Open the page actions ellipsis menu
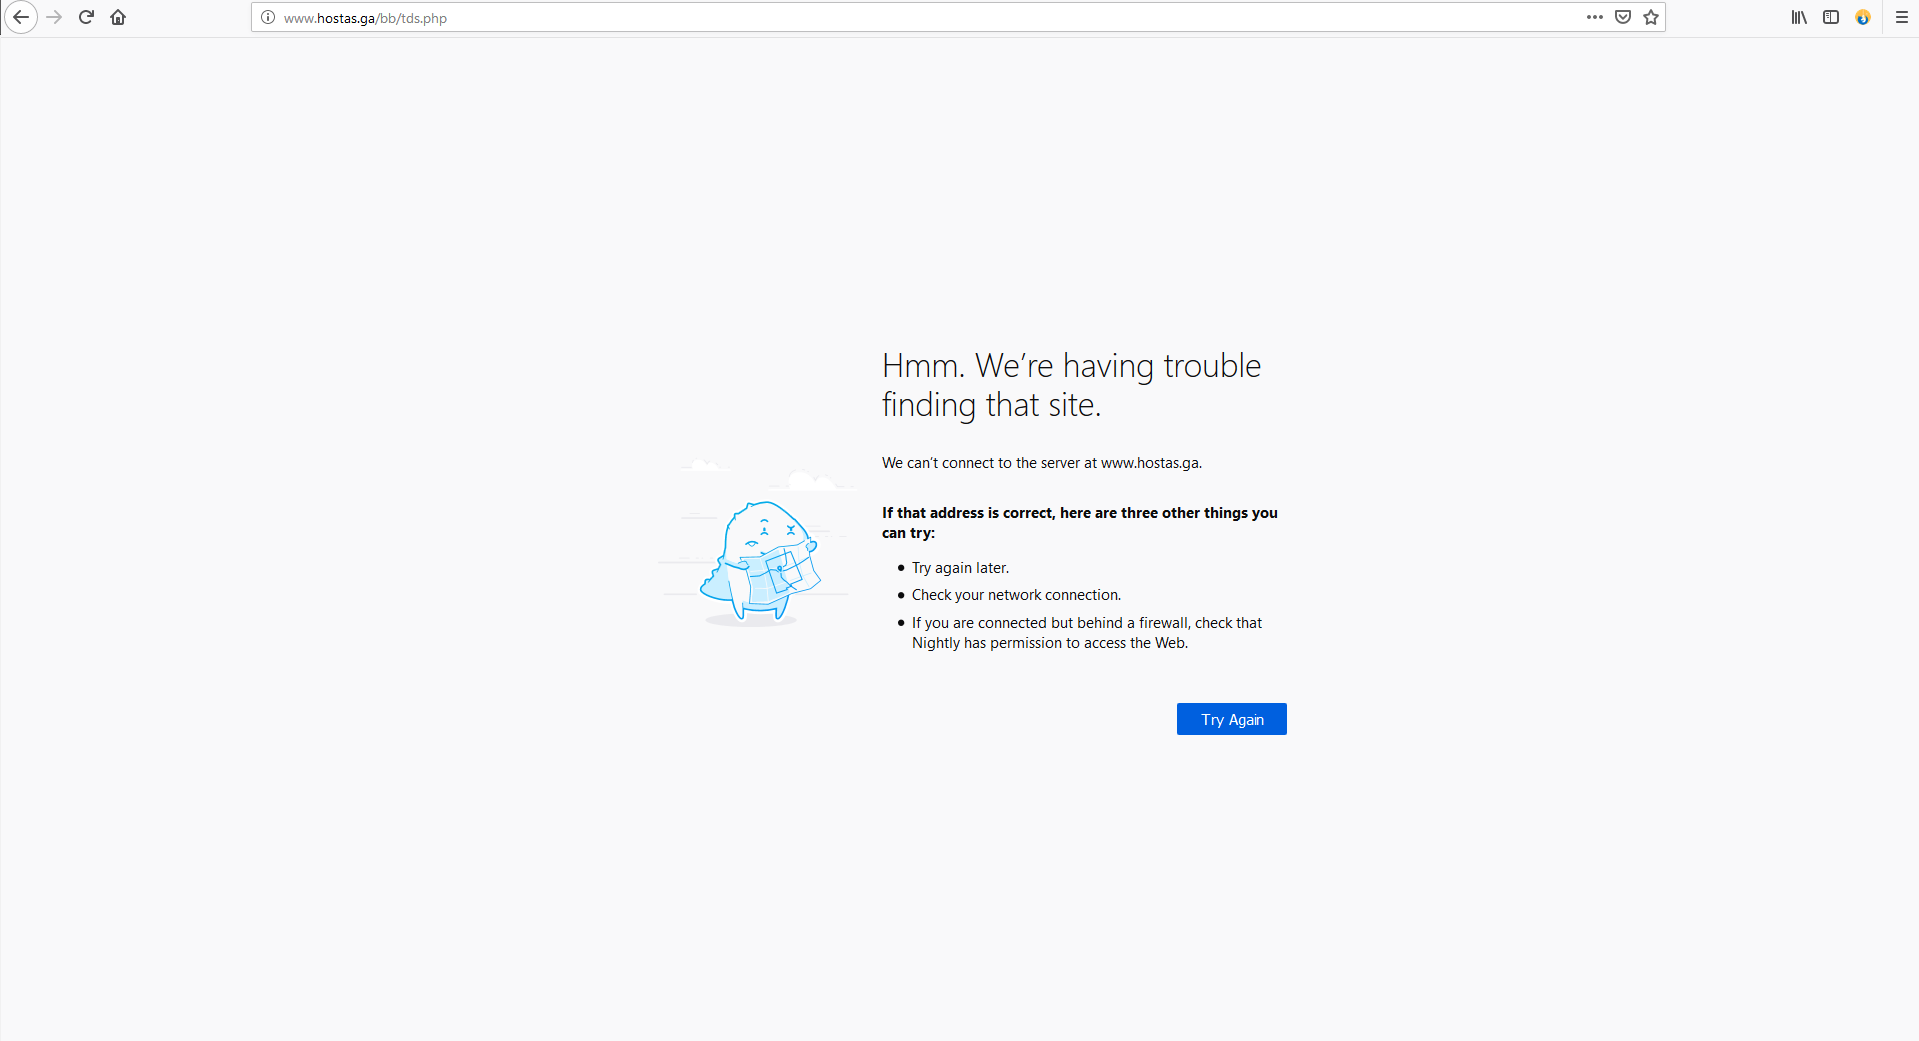This screenshot has width=1919, height=1041. [1595, 17]
